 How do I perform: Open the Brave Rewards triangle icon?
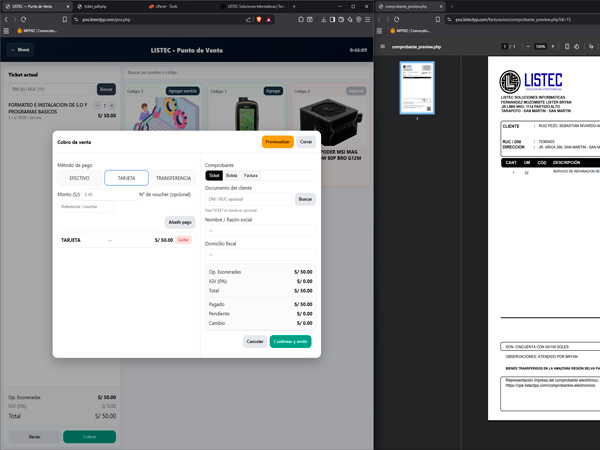(269, 20)
